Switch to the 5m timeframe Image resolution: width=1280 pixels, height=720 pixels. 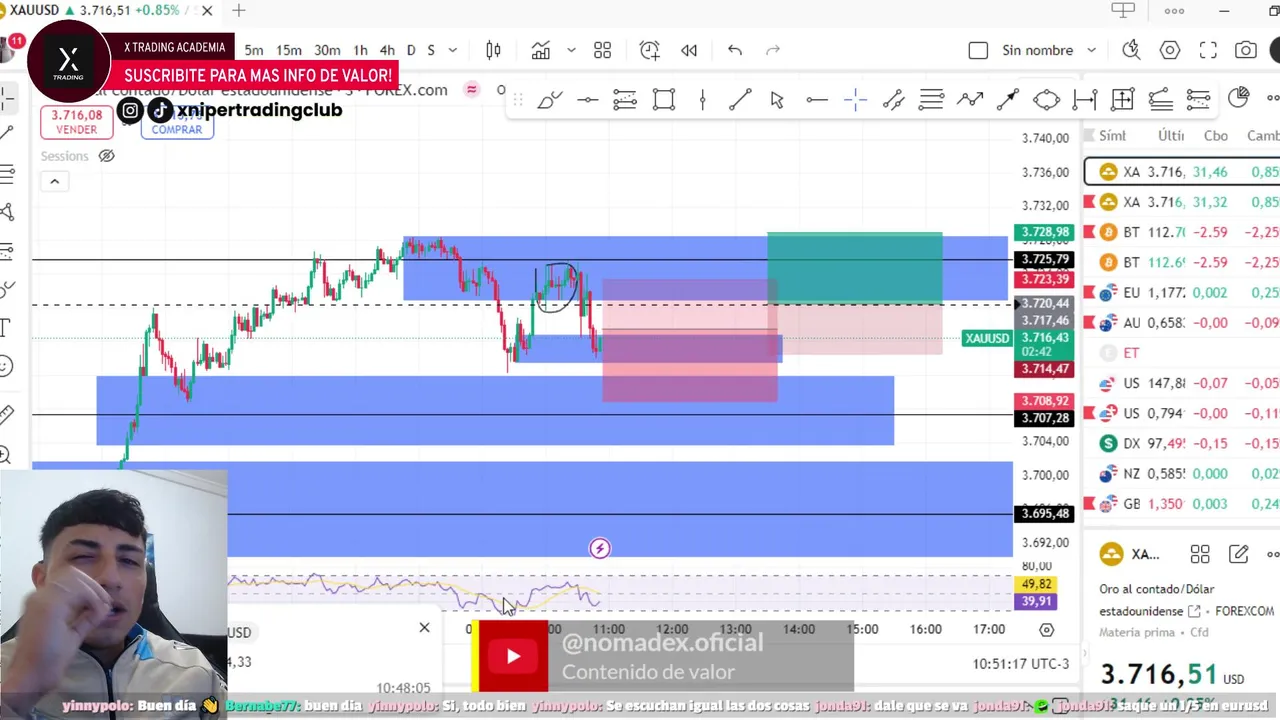click(254, 50)
